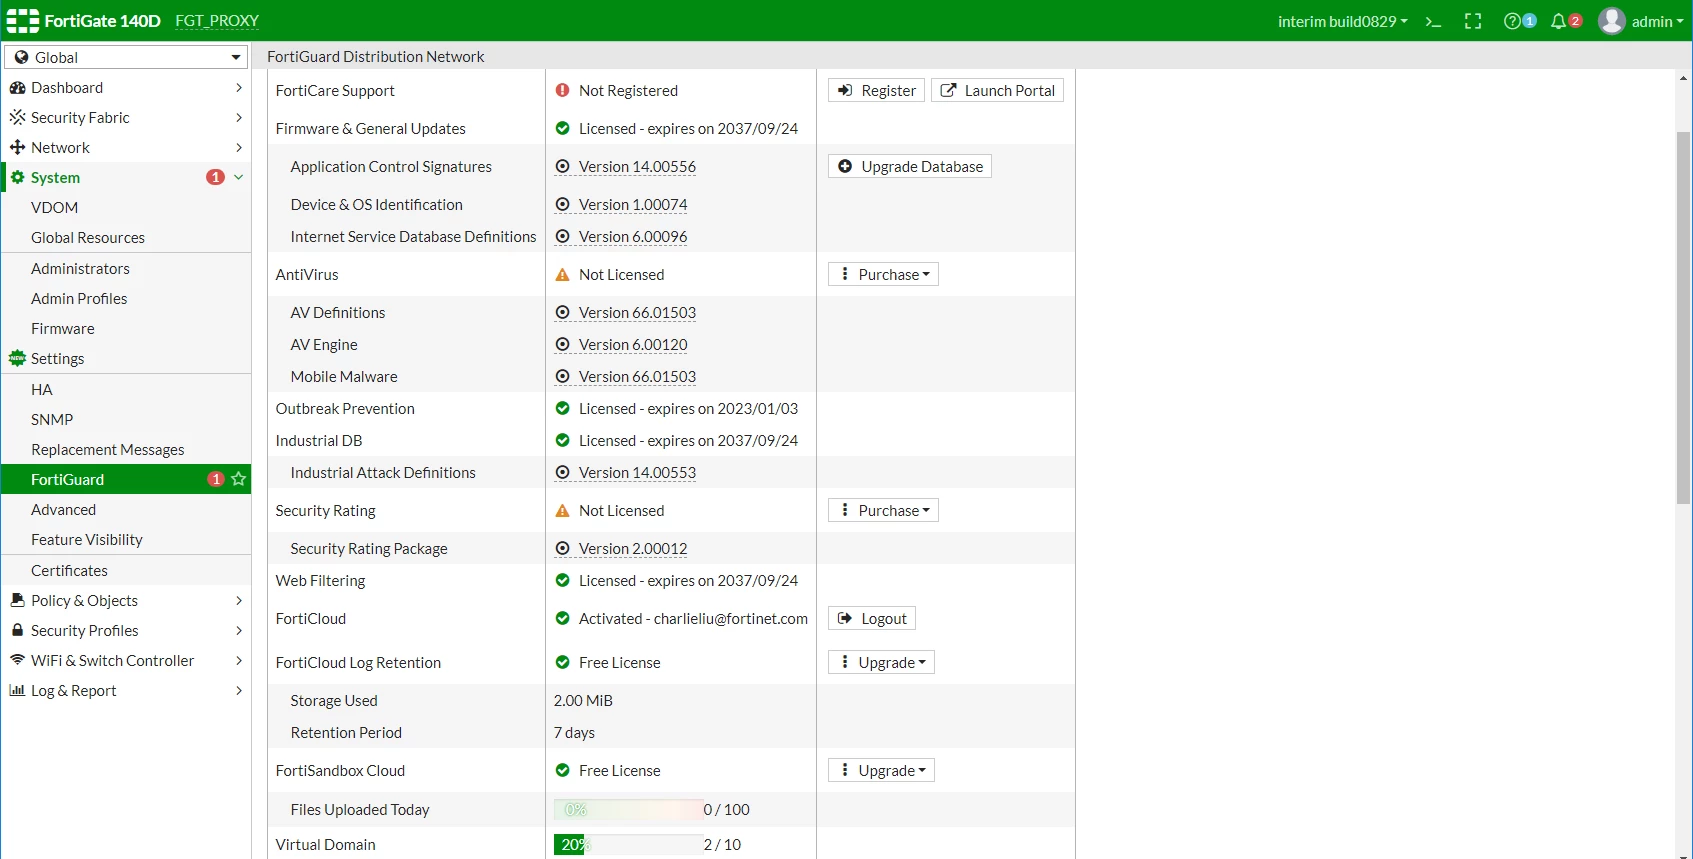Click the Upgrade Database button
Screen dimensions: 1693x859
(910, 166)
